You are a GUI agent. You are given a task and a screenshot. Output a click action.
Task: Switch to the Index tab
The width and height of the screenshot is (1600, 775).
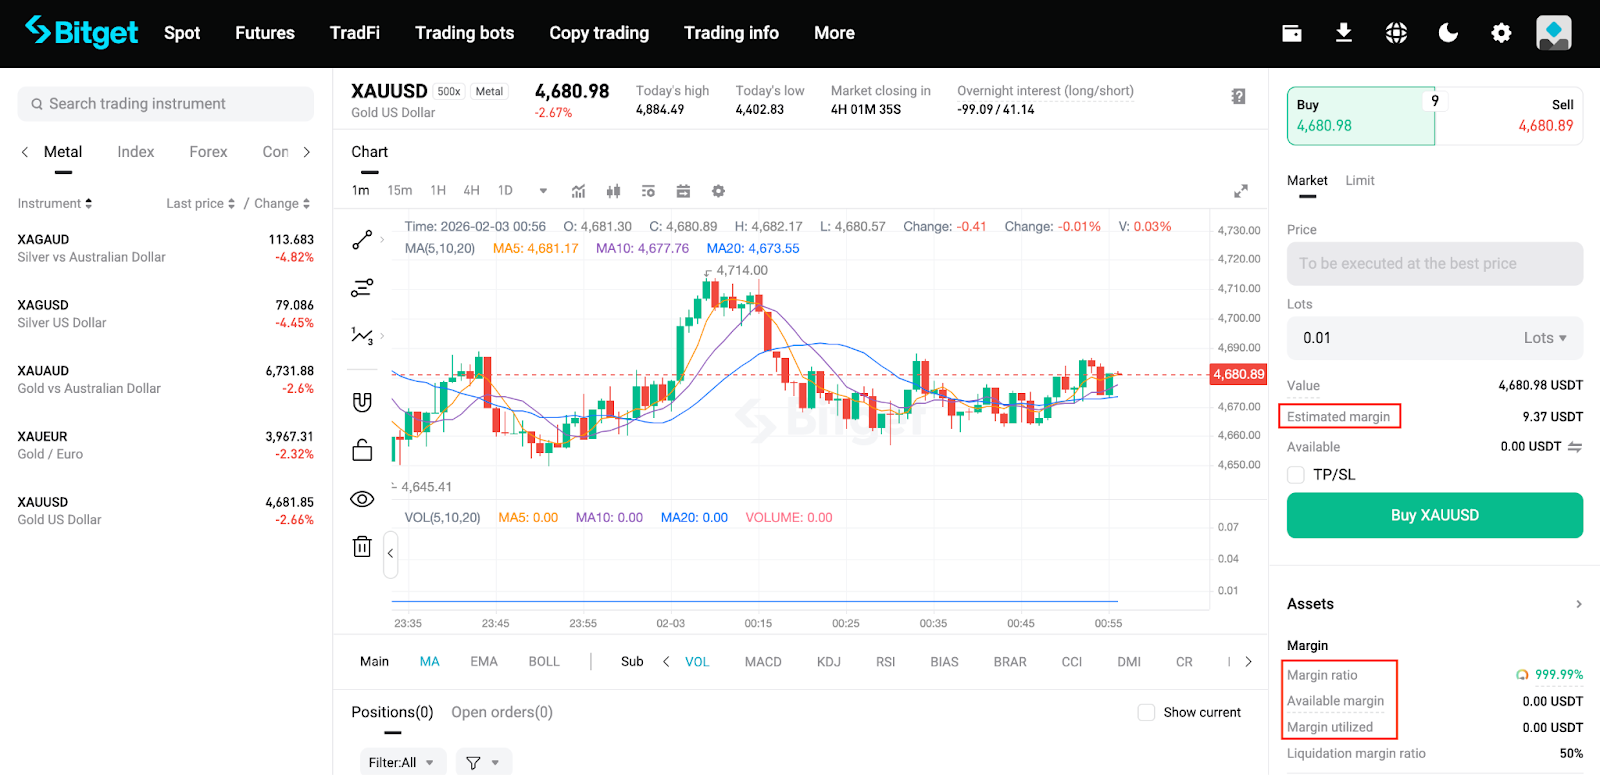tap(136, 152)
